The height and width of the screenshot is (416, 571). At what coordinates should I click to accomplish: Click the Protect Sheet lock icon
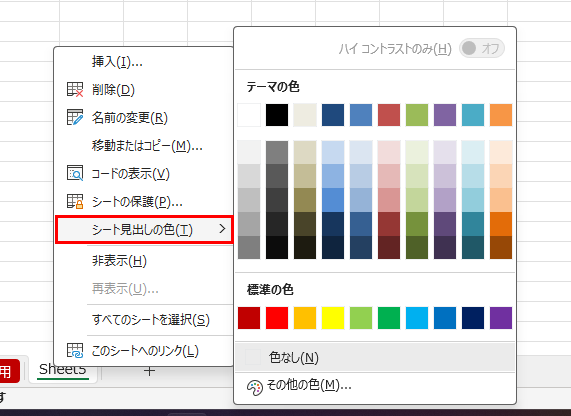75,201
